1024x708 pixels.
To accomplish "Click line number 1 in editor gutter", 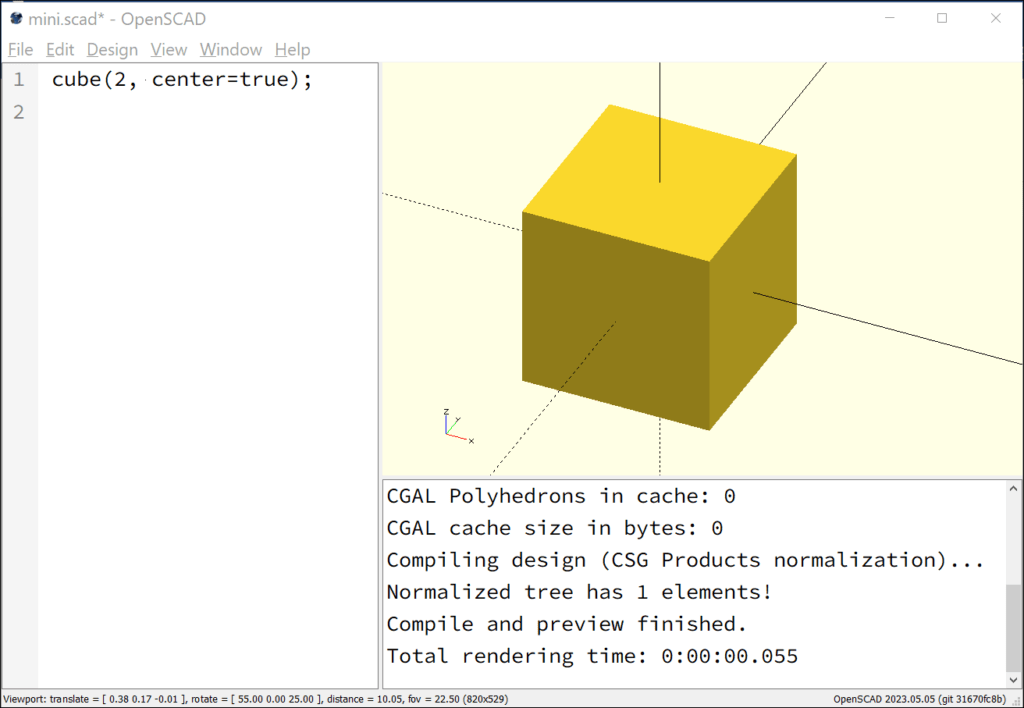I will (19, 80).
